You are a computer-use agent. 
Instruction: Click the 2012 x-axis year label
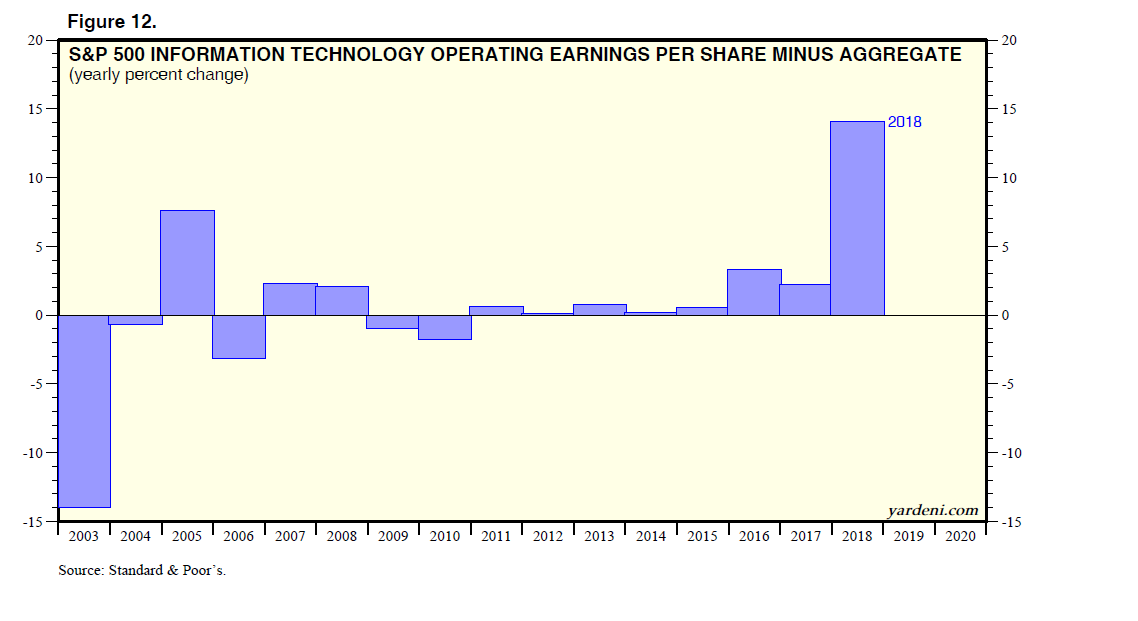(548, 536)
